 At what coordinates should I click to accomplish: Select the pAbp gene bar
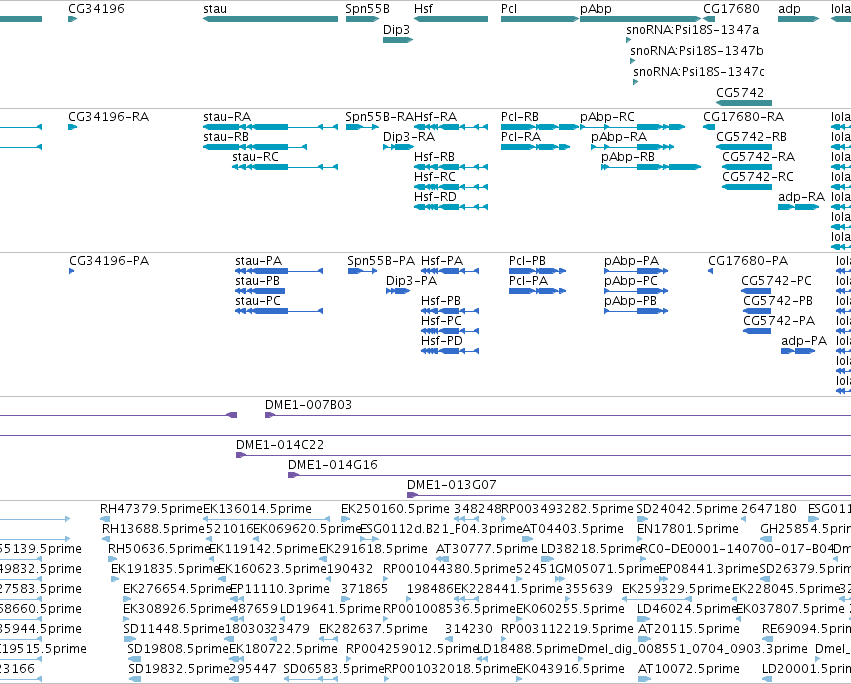pos(640,19)
